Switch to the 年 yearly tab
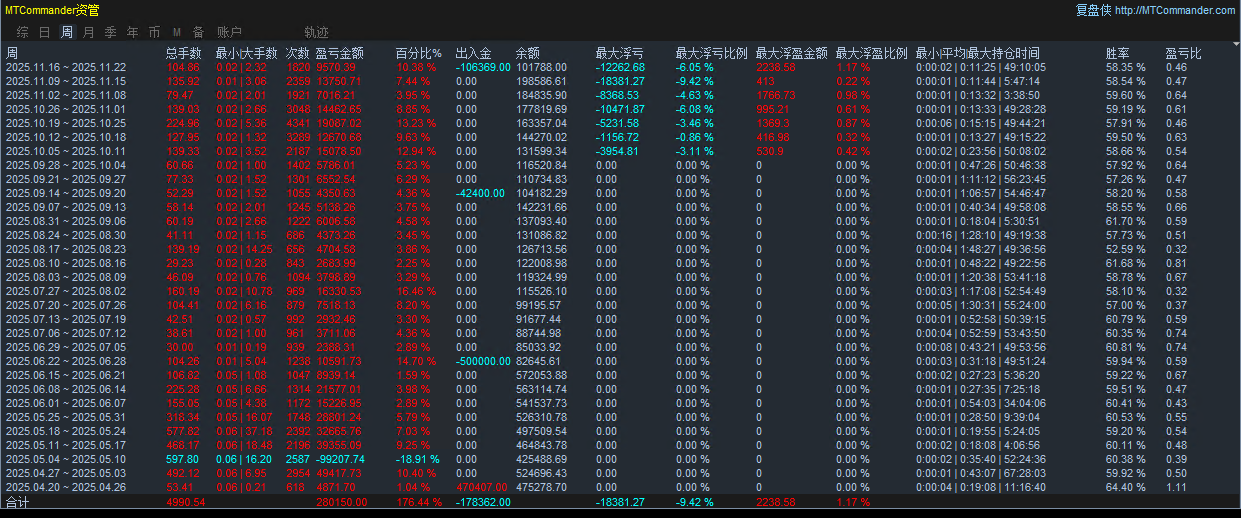This screenshot has width=1241, height=518. click(133, 32)
